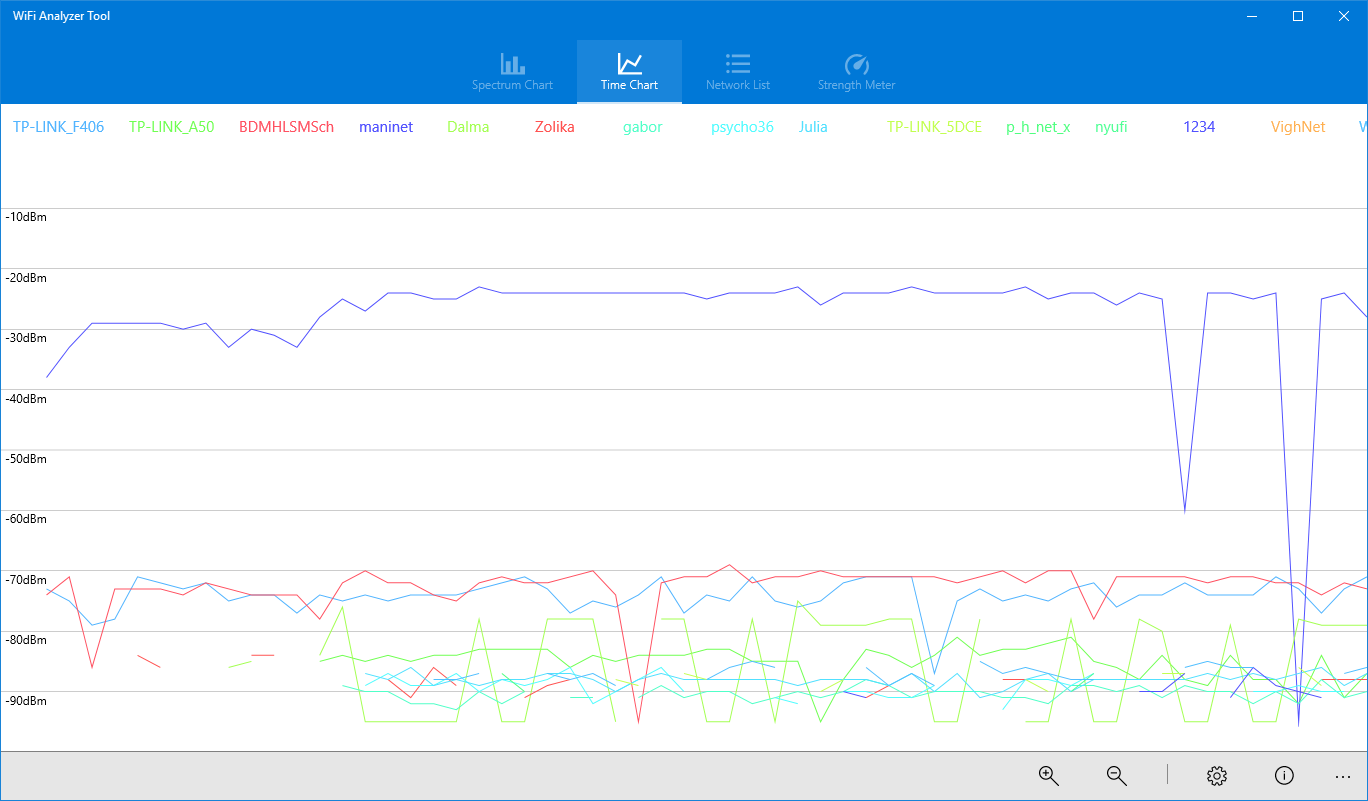Toggle the TP-LINK_F406 network trace
The width and height of the screenshot is (1368, 801).
(58, 127)
